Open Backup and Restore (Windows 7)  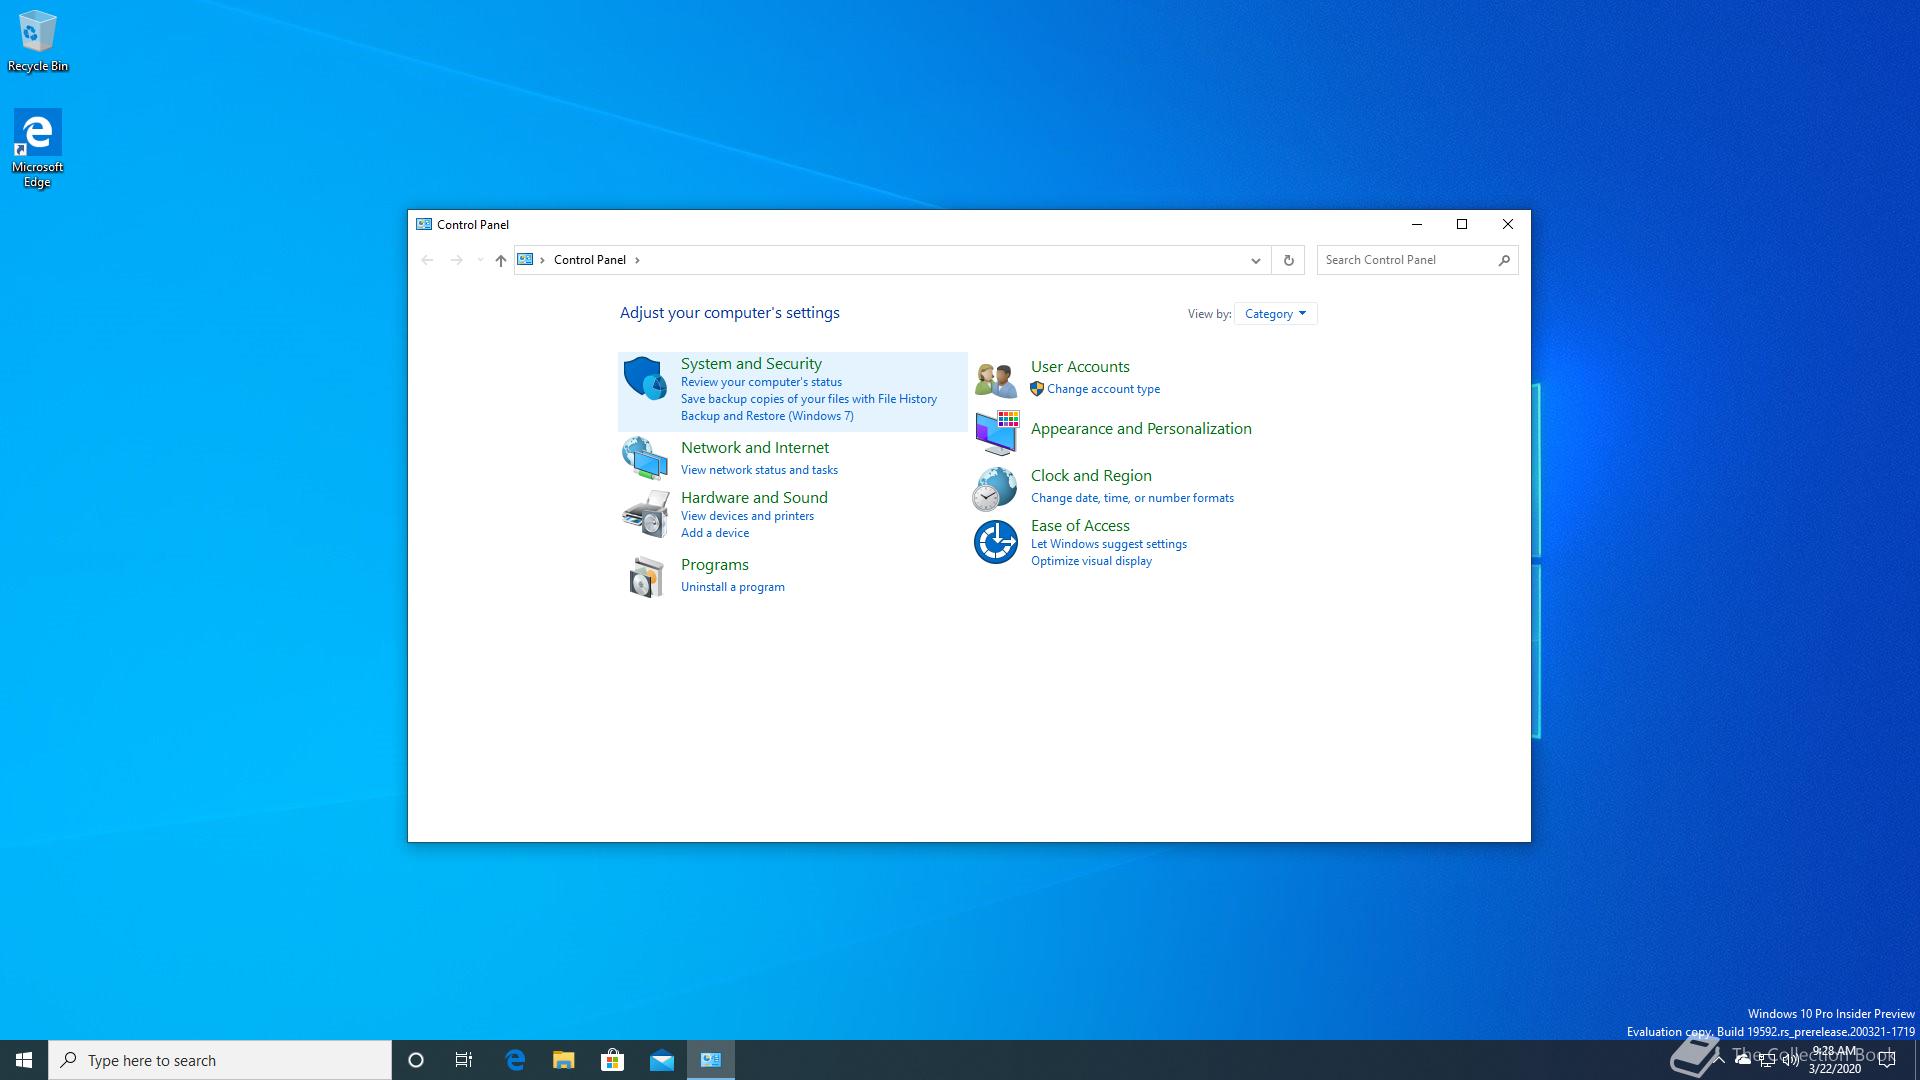(x=767, y=416)
